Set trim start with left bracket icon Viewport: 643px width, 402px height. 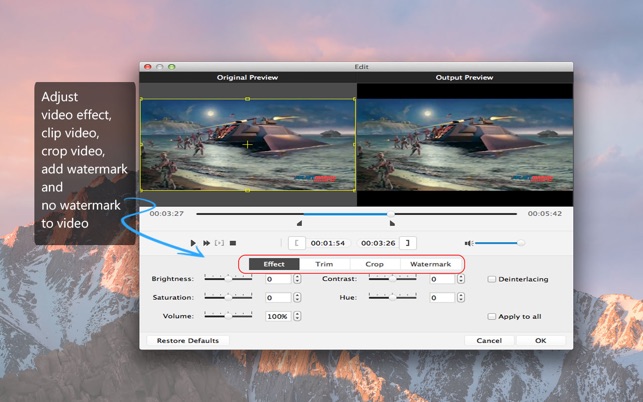pos(296,243)
